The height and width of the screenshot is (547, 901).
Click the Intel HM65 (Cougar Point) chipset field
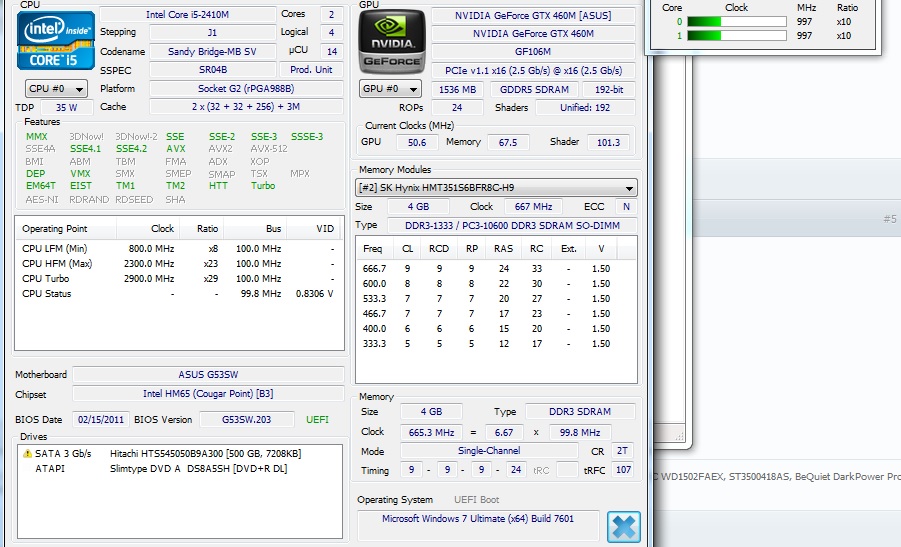tap(208, 394)
